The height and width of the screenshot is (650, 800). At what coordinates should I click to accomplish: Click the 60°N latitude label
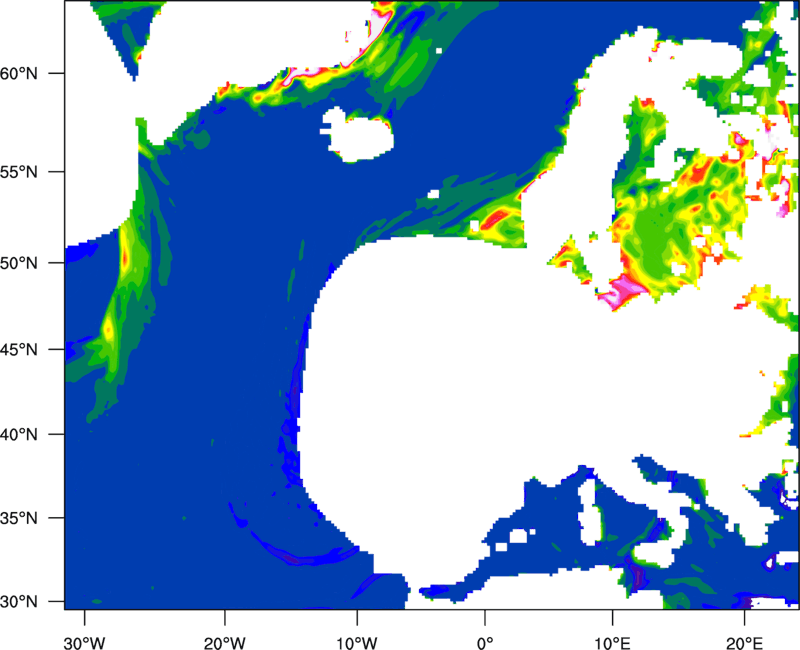pyautogui.click(x=19, y=73)
